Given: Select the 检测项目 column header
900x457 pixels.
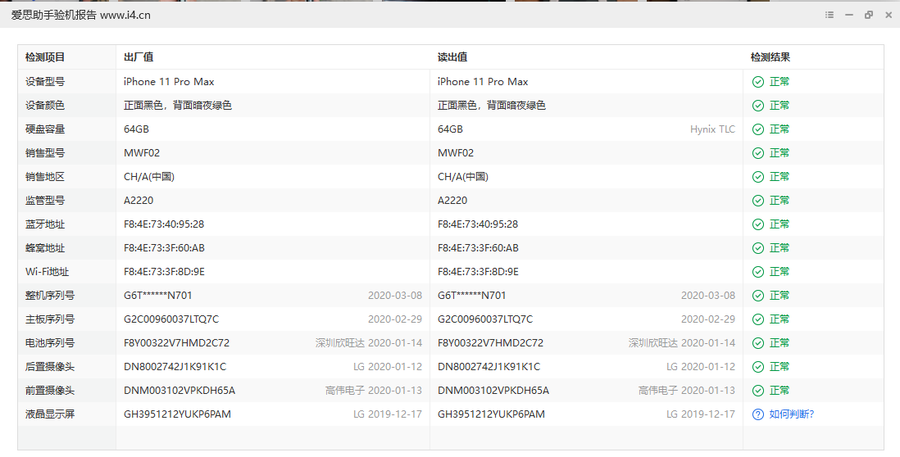Looking at the screenshot, I should tap(45, 57).
